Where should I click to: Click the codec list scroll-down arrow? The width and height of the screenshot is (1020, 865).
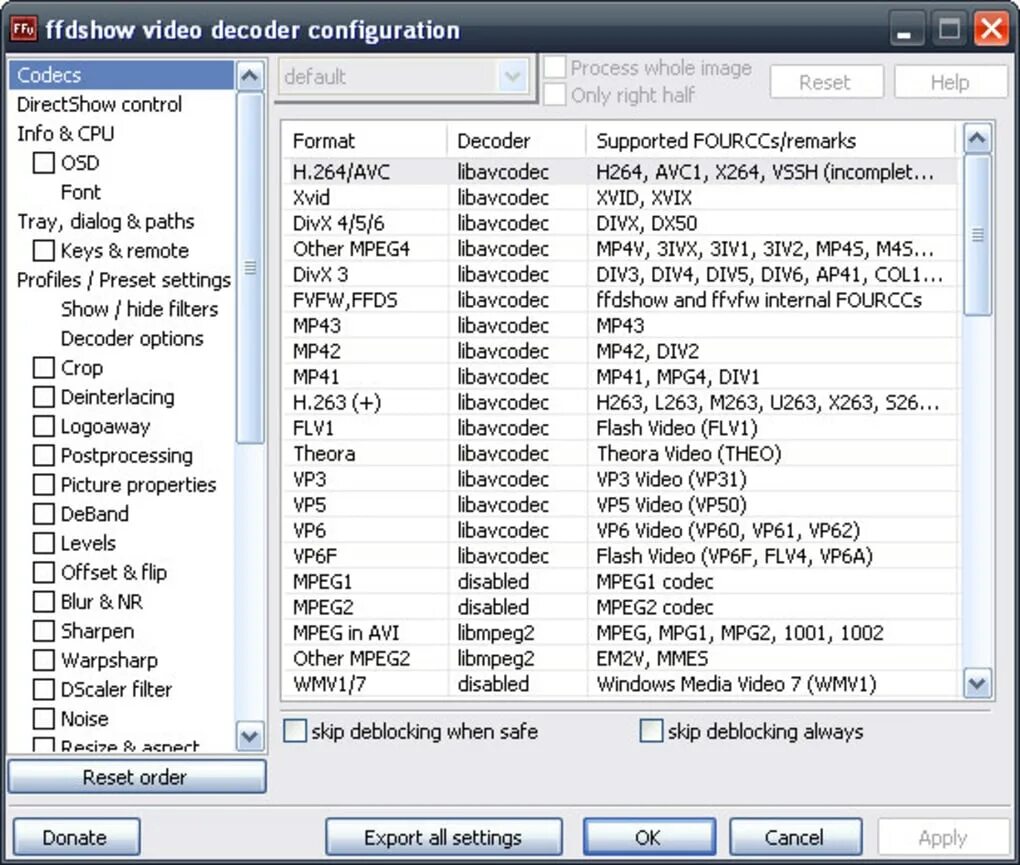click(977, 684)
